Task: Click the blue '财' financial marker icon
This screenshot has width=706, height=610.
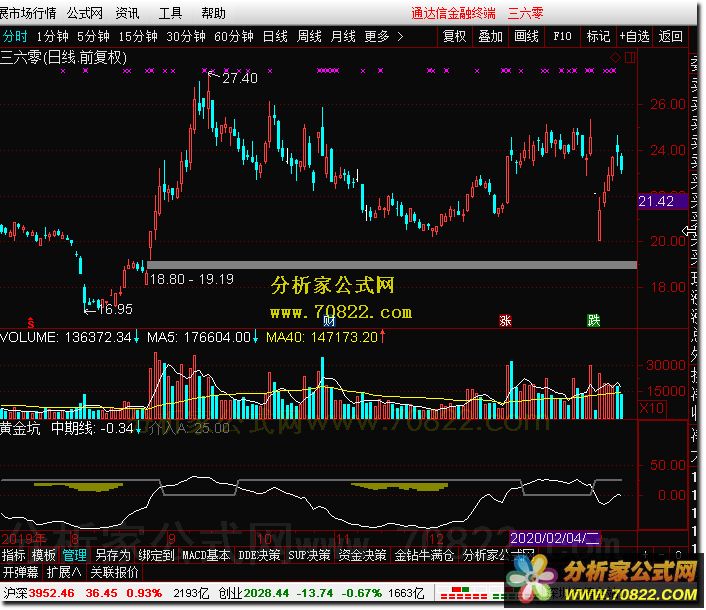Action: (329, 322)
